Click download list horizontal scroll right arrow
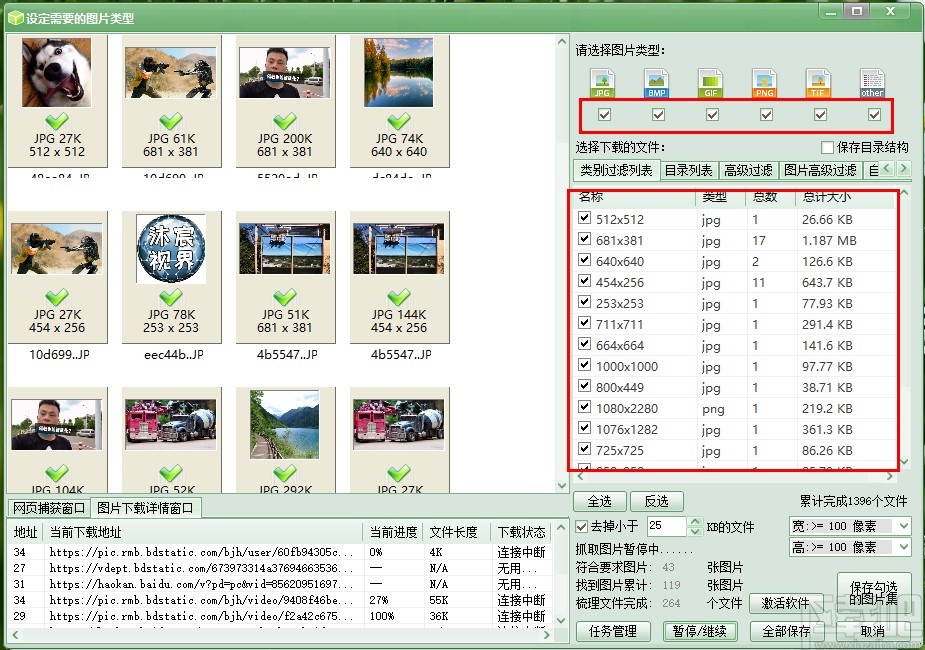Viewport: 925px width, 650px height. coord(546,635)
